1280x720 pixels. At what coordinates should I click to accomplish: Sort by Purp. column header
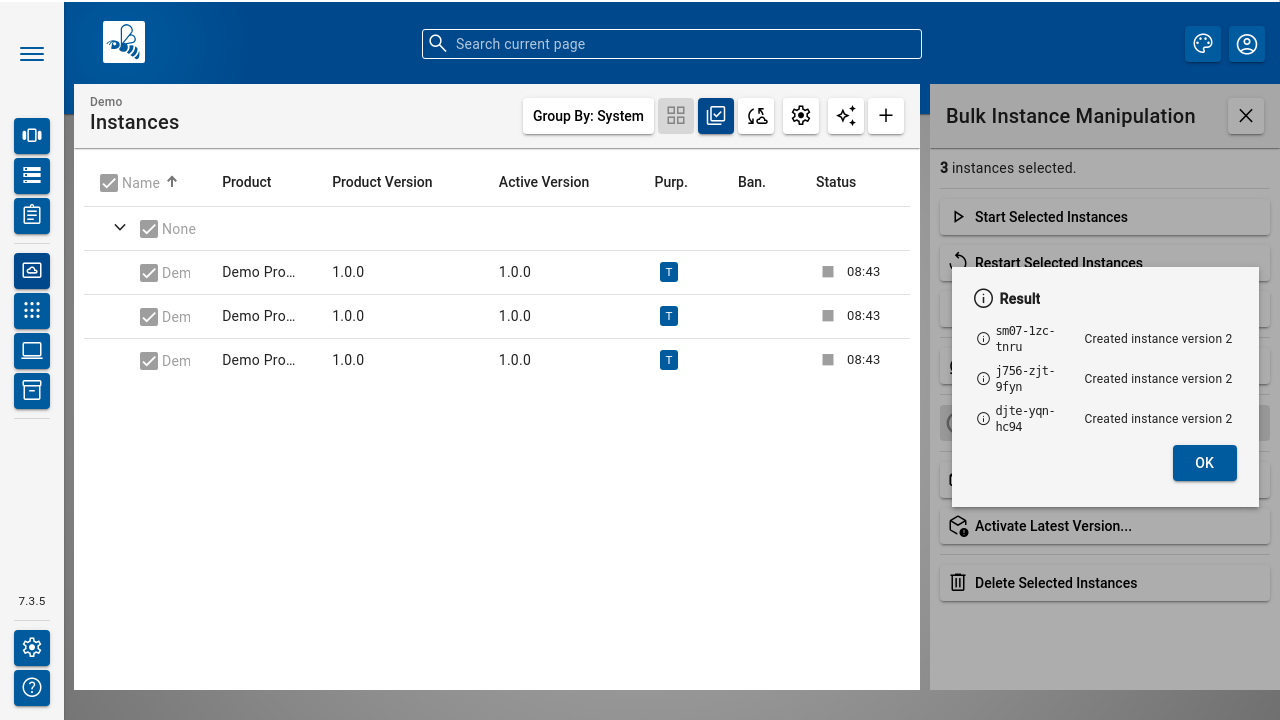pyautogui.click(x=671, y=182)
